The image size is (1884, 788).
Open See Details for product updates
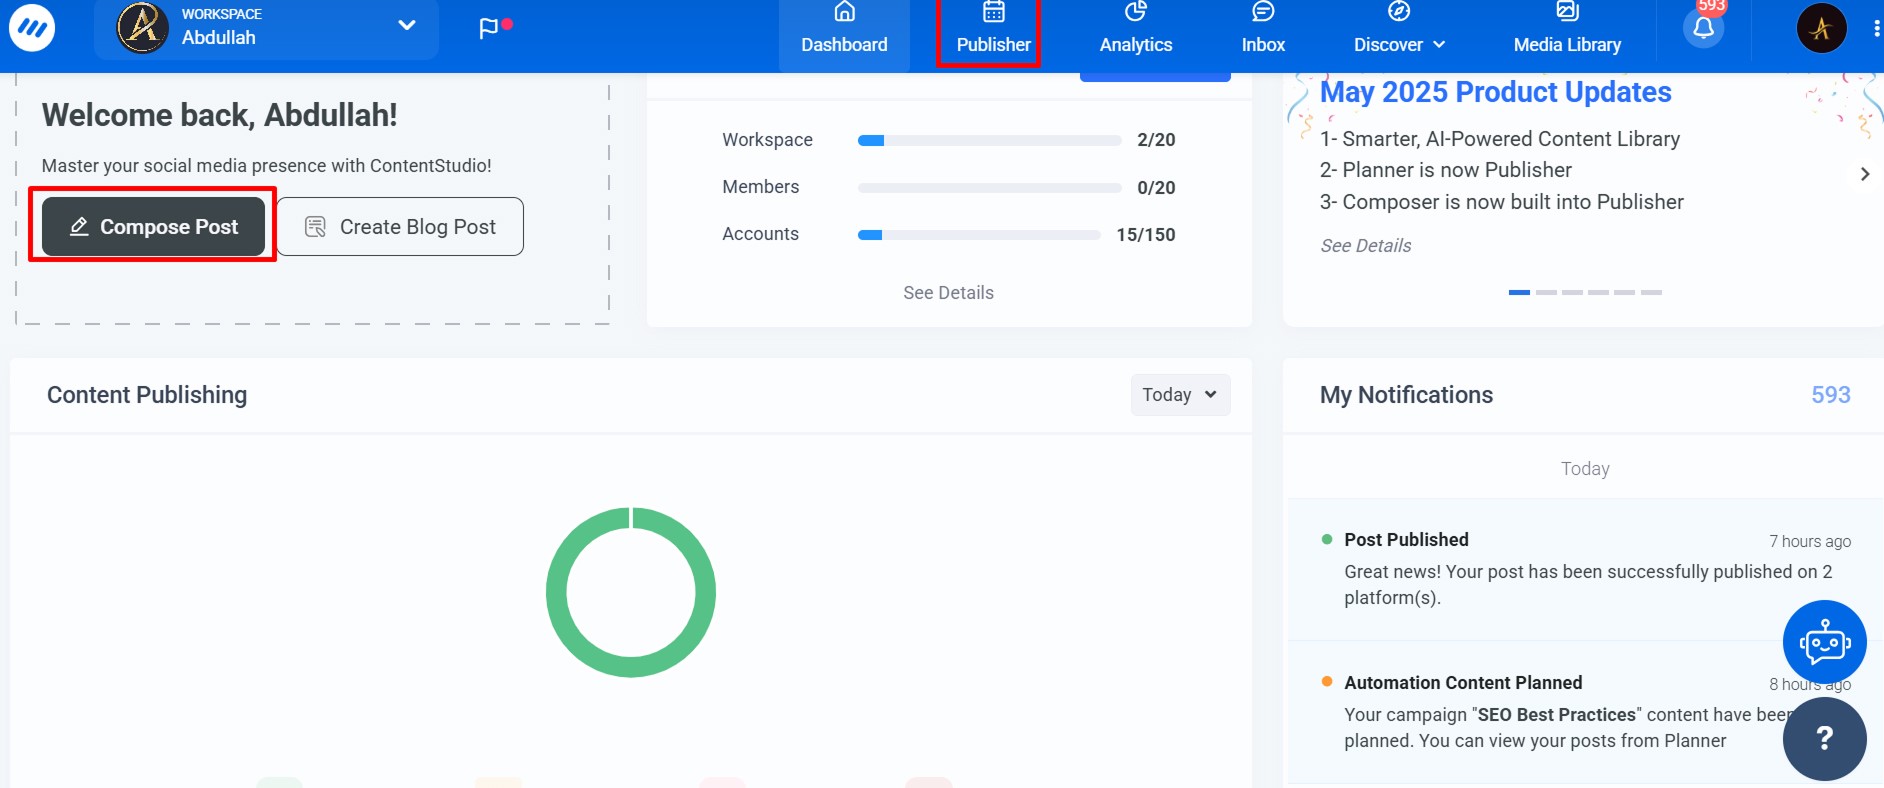click(x=1366, y=246)
